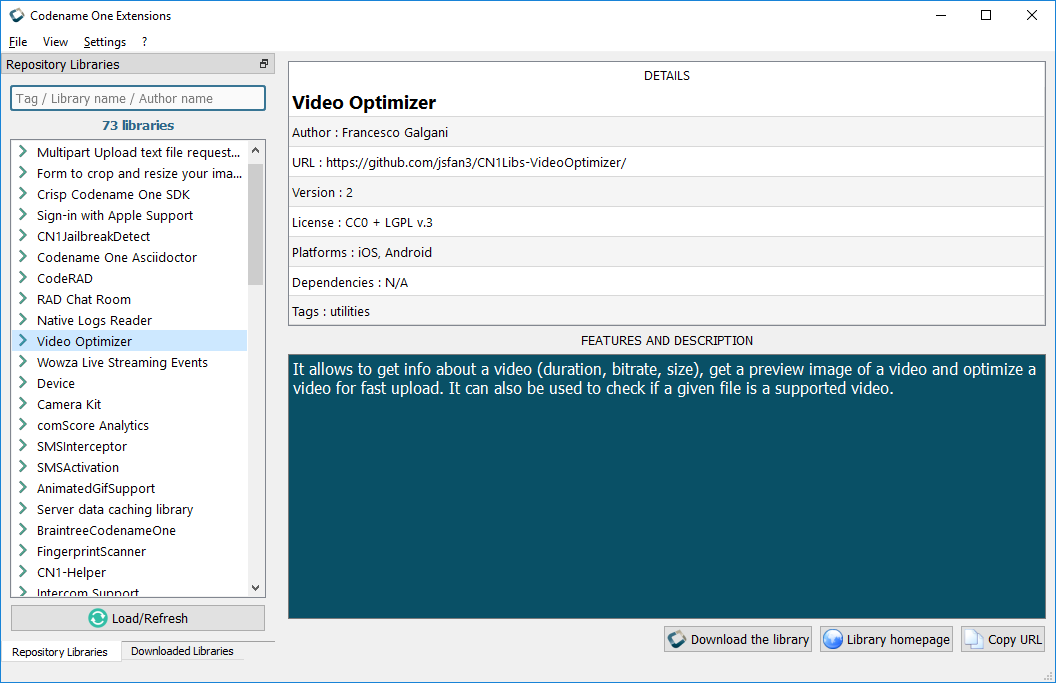
Task: Click the library list scroll up arrow
Action: (x=255, y=150)
